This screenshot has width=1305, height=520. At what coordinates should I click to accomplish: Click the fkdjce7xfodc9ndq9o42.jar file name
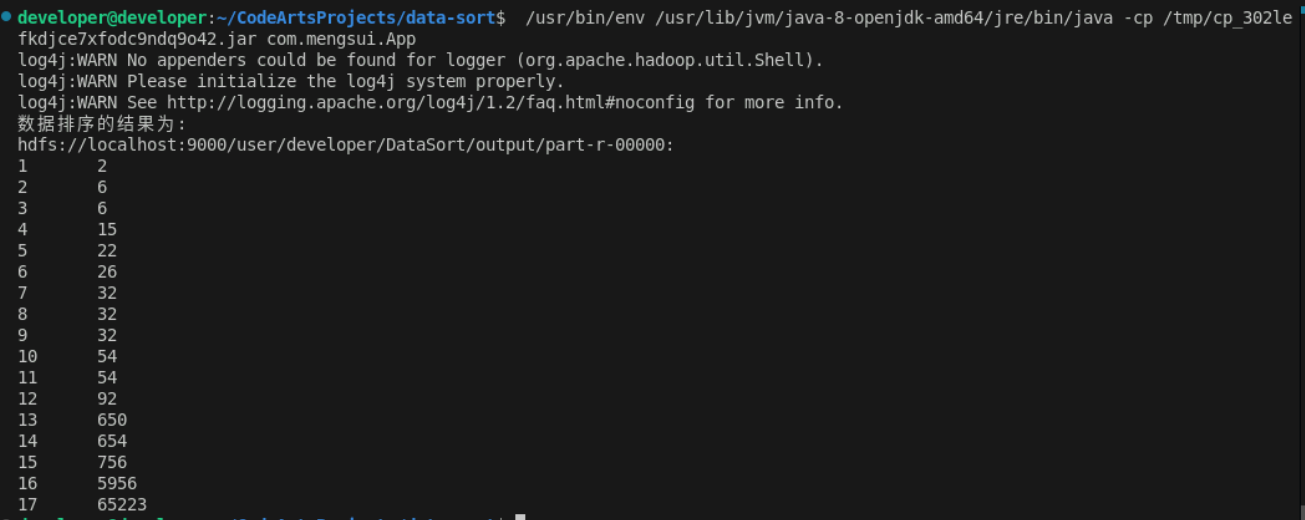click(136, 39)
